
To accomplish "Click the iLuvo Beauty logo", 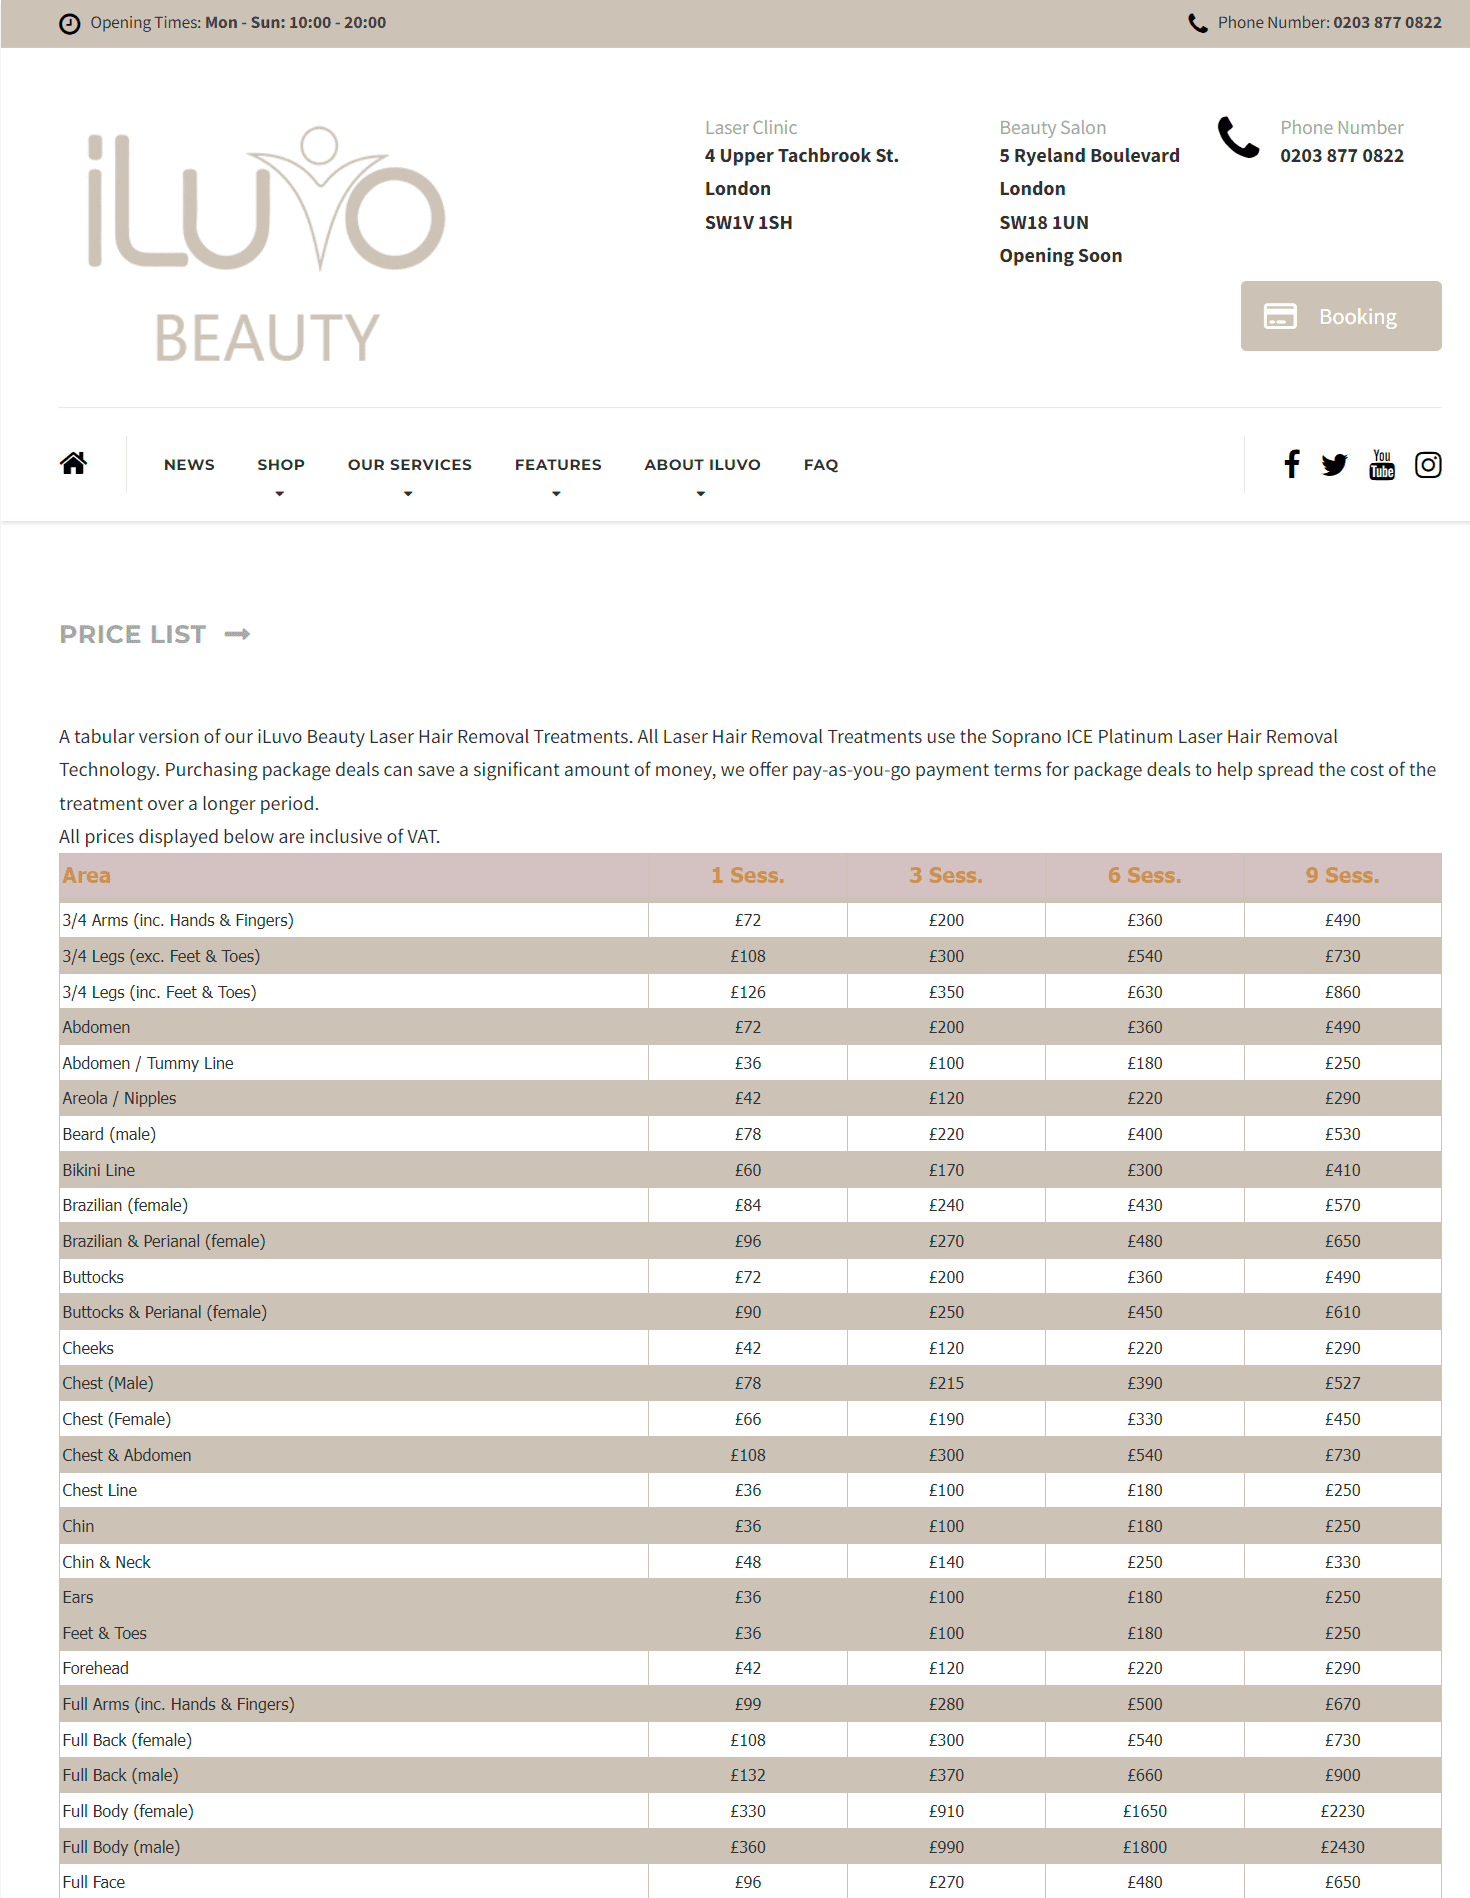I will pyautogui.click(x=266, y=244).
